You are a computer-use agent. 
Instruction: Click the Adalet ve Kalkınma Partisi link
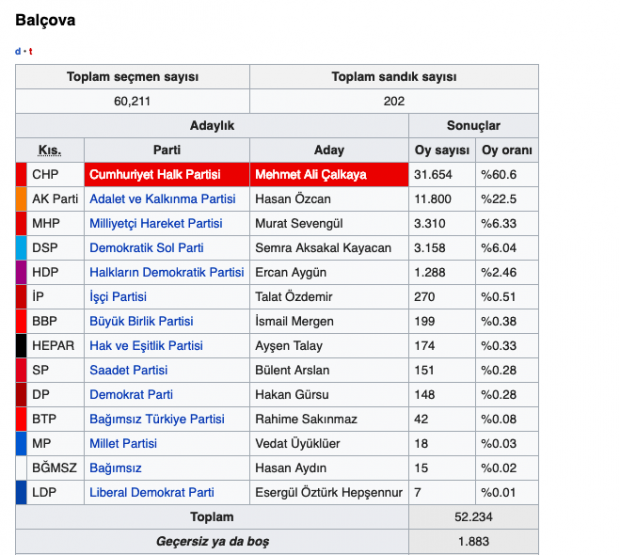[x=162, y=199]
